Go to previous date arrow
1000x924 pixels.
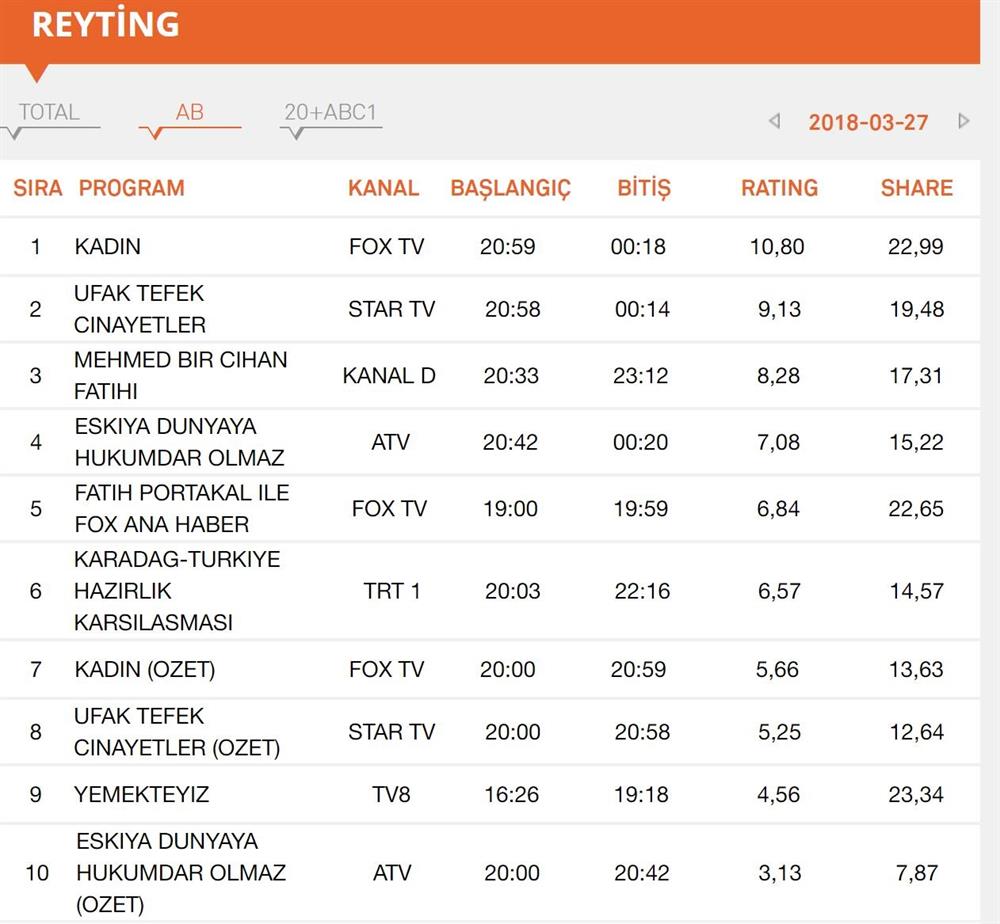pos(774,122)
